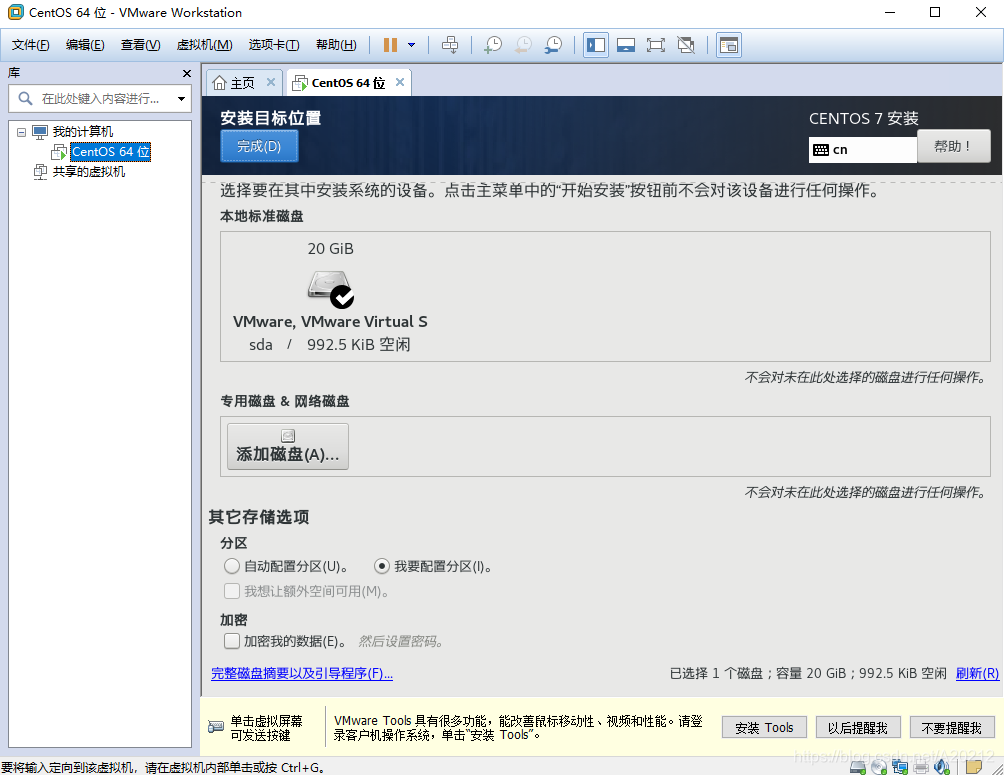
Task: Click the 刷新(R) link
Action: (x=977, y=673)
